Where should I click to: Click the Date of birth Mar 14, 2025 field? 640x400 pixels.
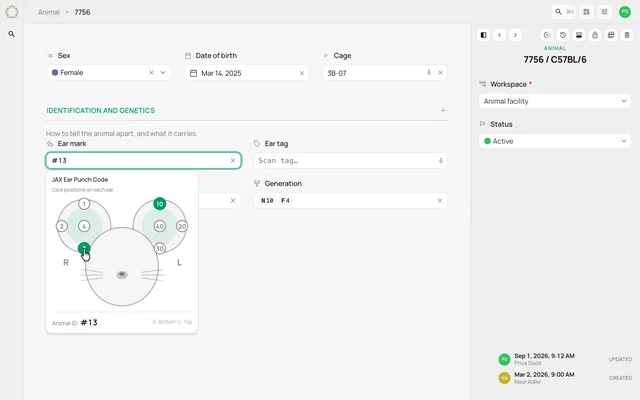click(247, 73)
